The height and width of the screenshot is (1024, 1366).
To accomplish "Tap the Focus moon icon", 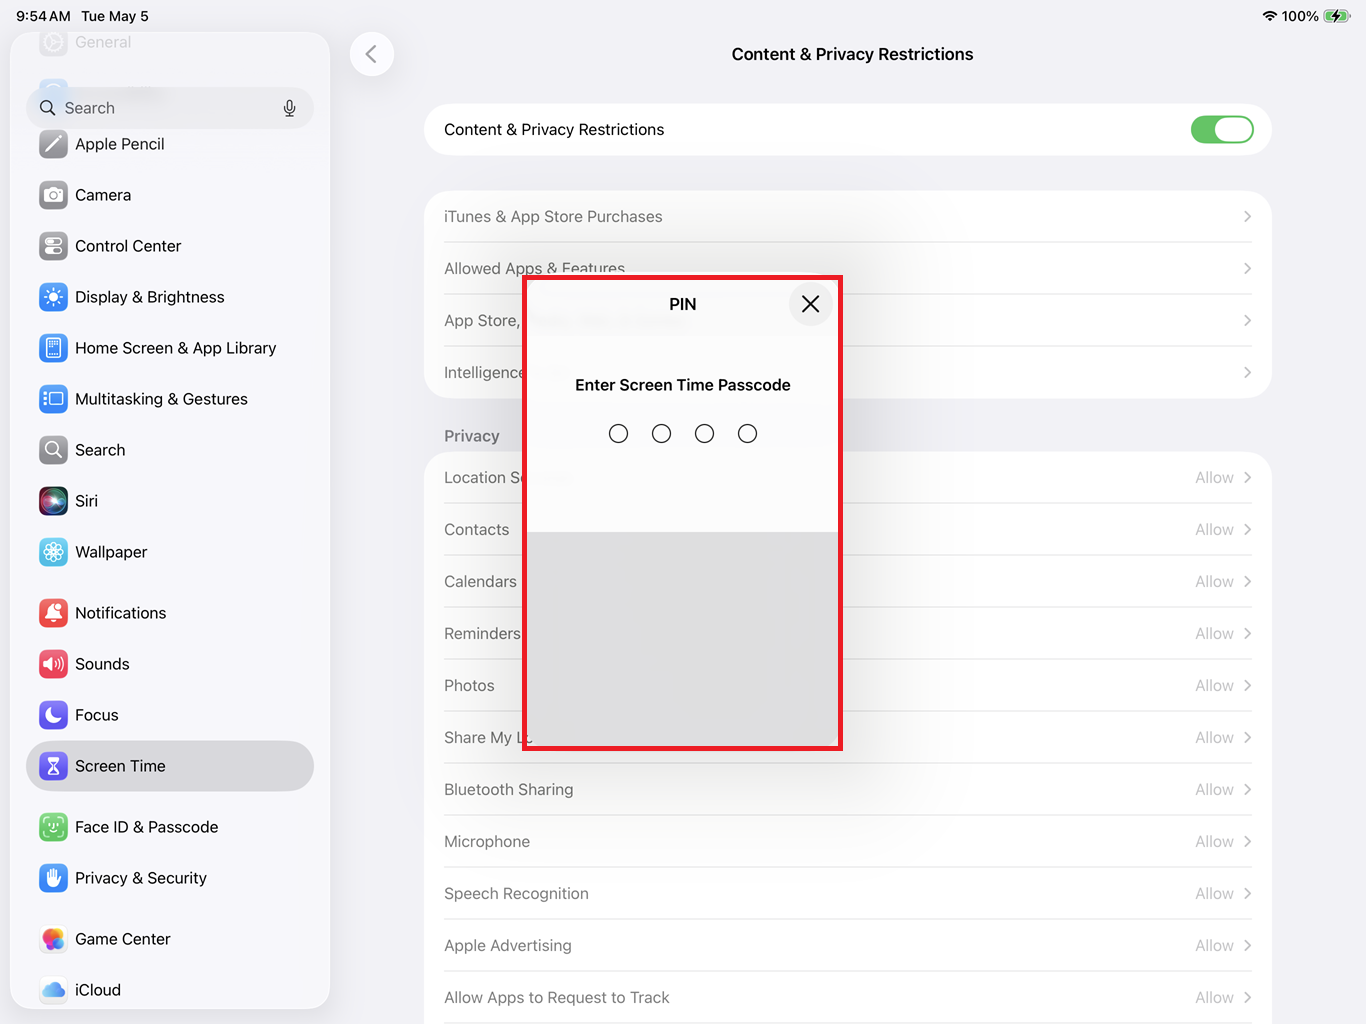I will pos(53,715).
